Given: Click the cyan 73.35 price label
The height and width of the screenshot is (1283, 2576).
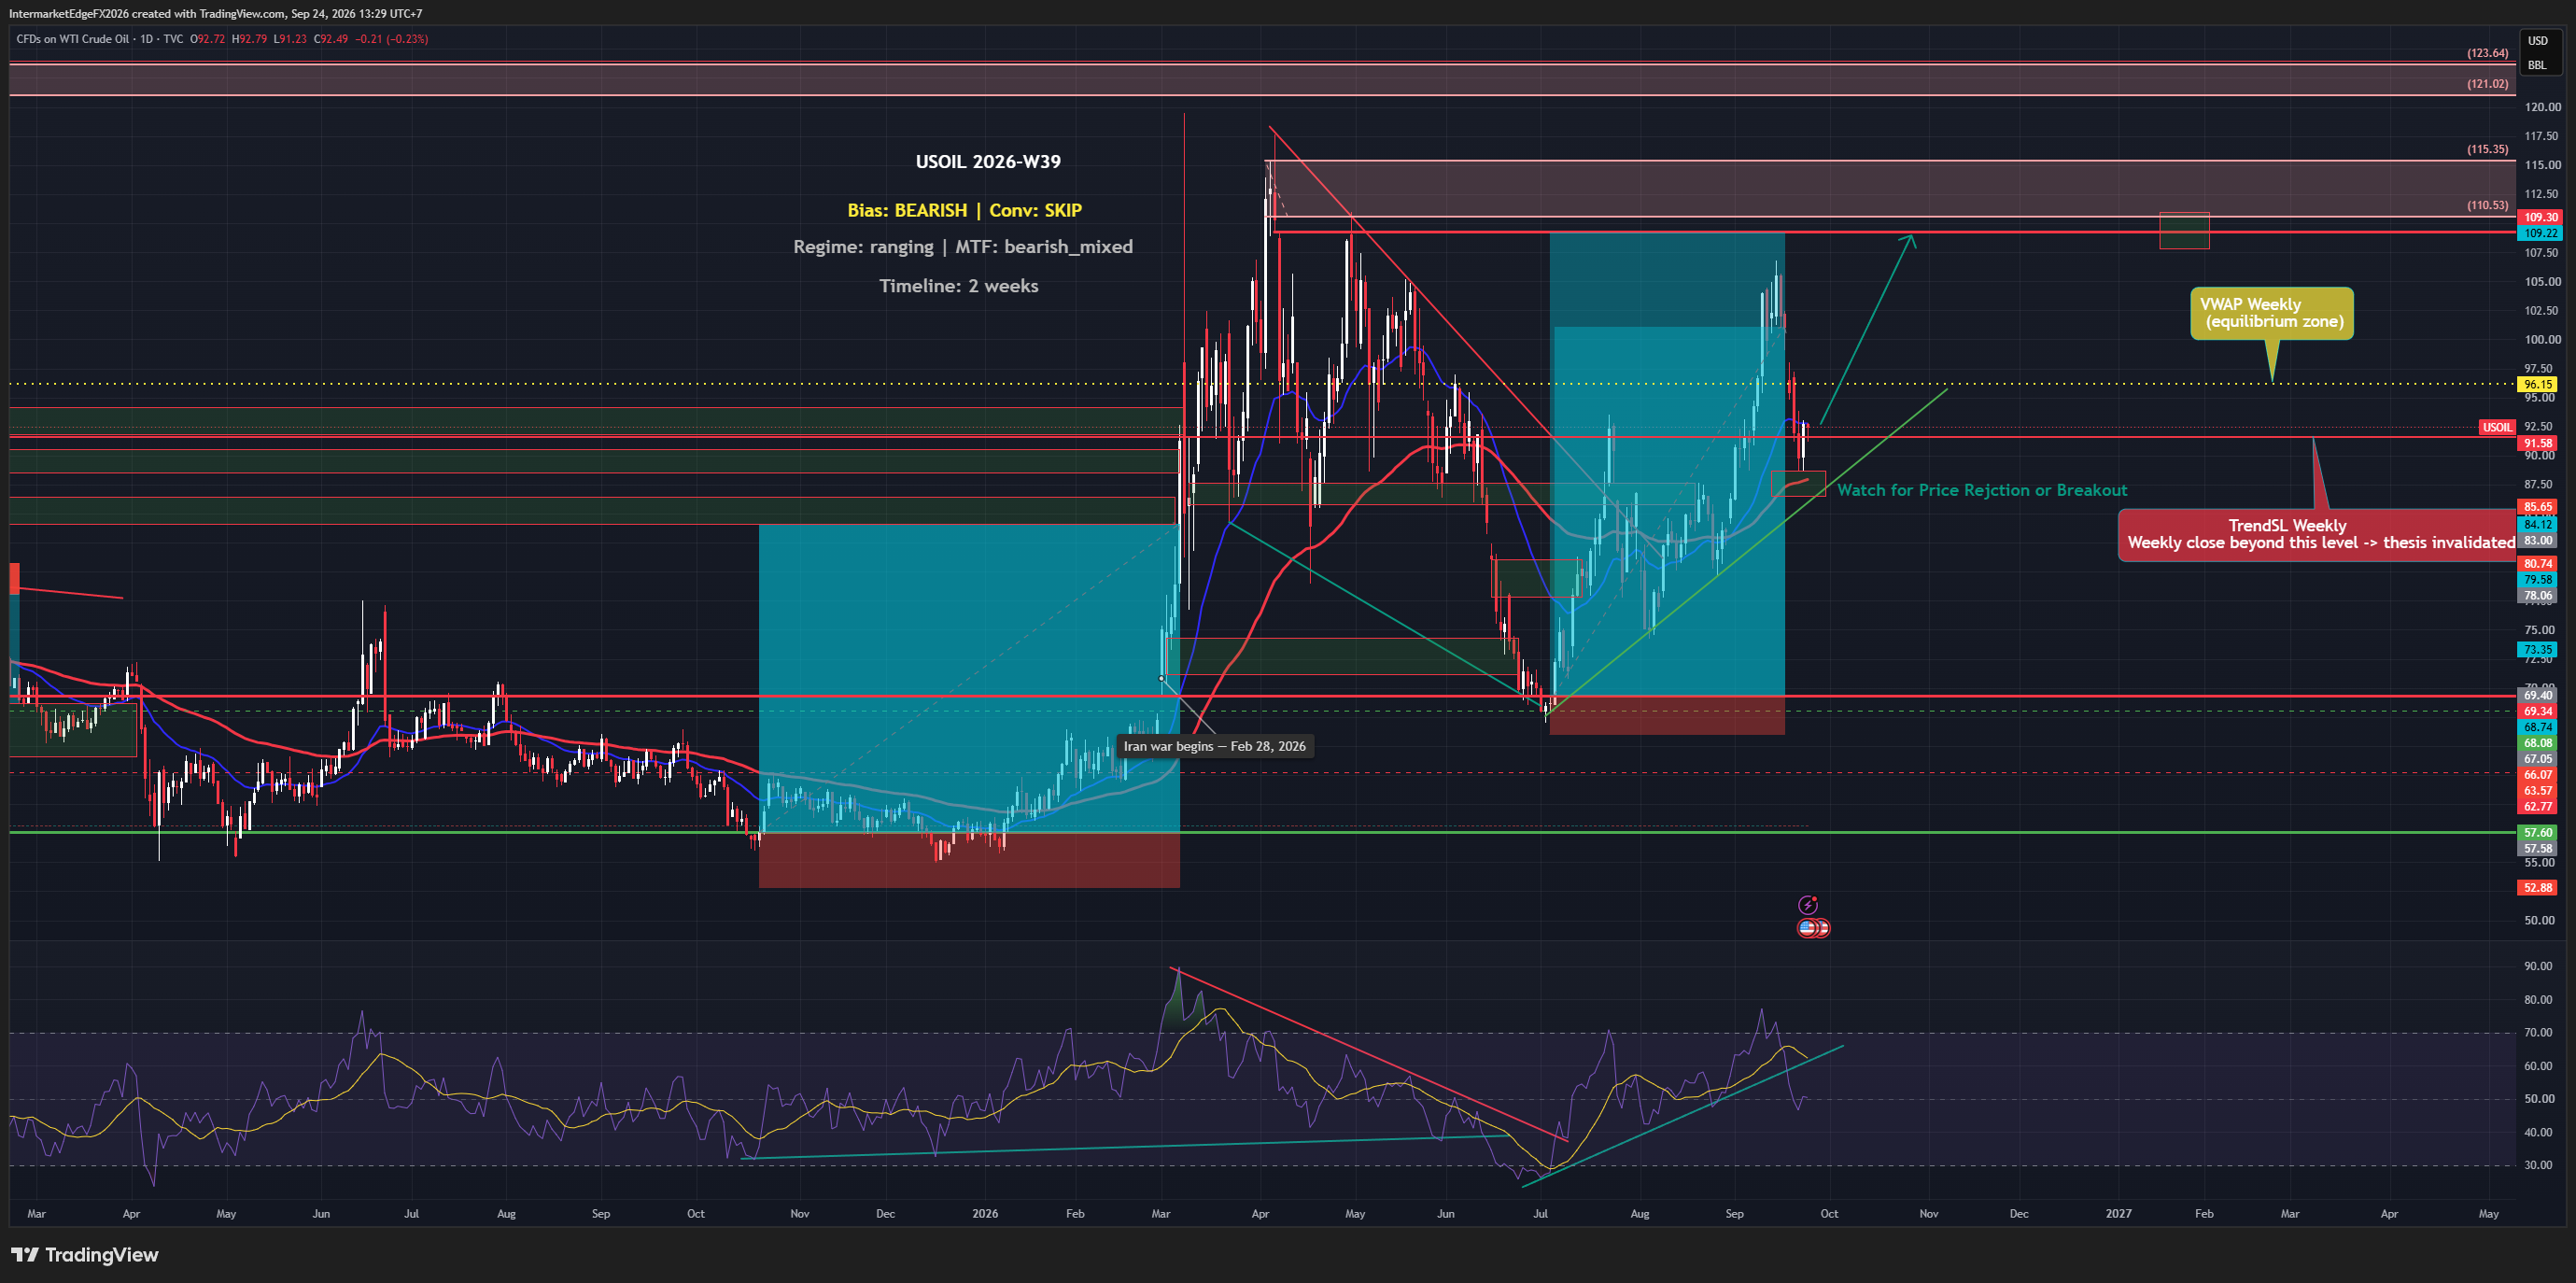Looking at the screenshot, I should [2538, 649].
